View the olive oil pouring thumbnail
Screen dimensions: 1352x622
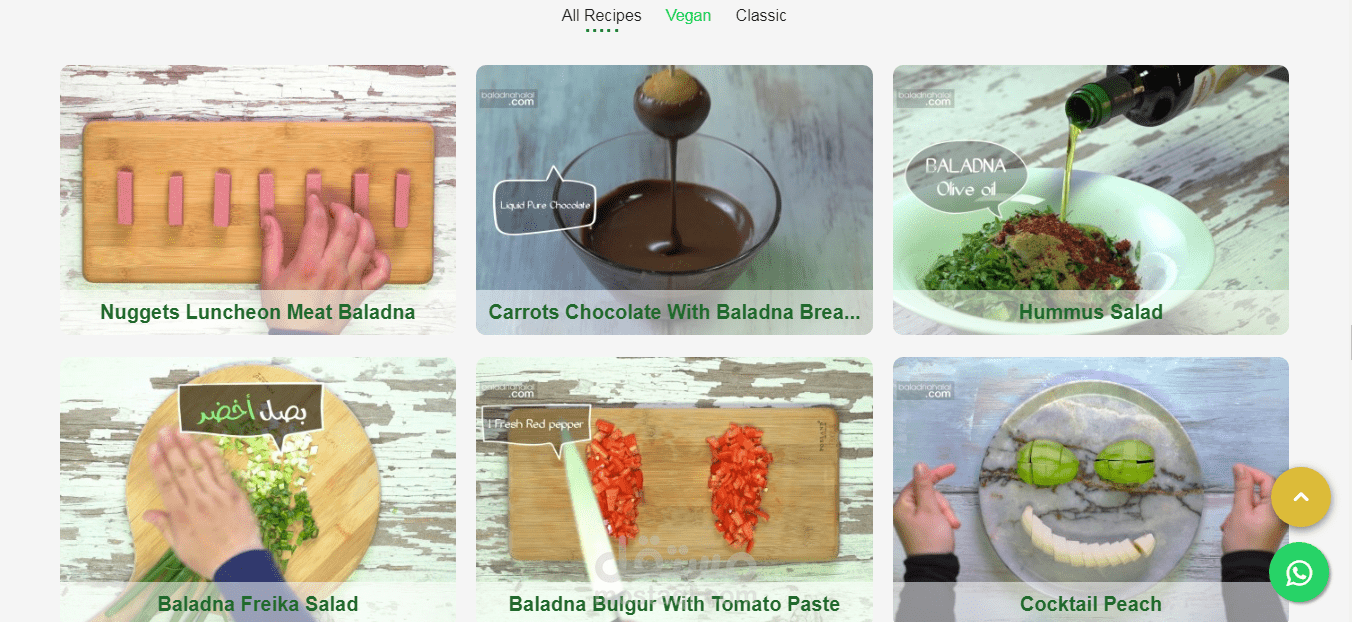click(1090, 180)
